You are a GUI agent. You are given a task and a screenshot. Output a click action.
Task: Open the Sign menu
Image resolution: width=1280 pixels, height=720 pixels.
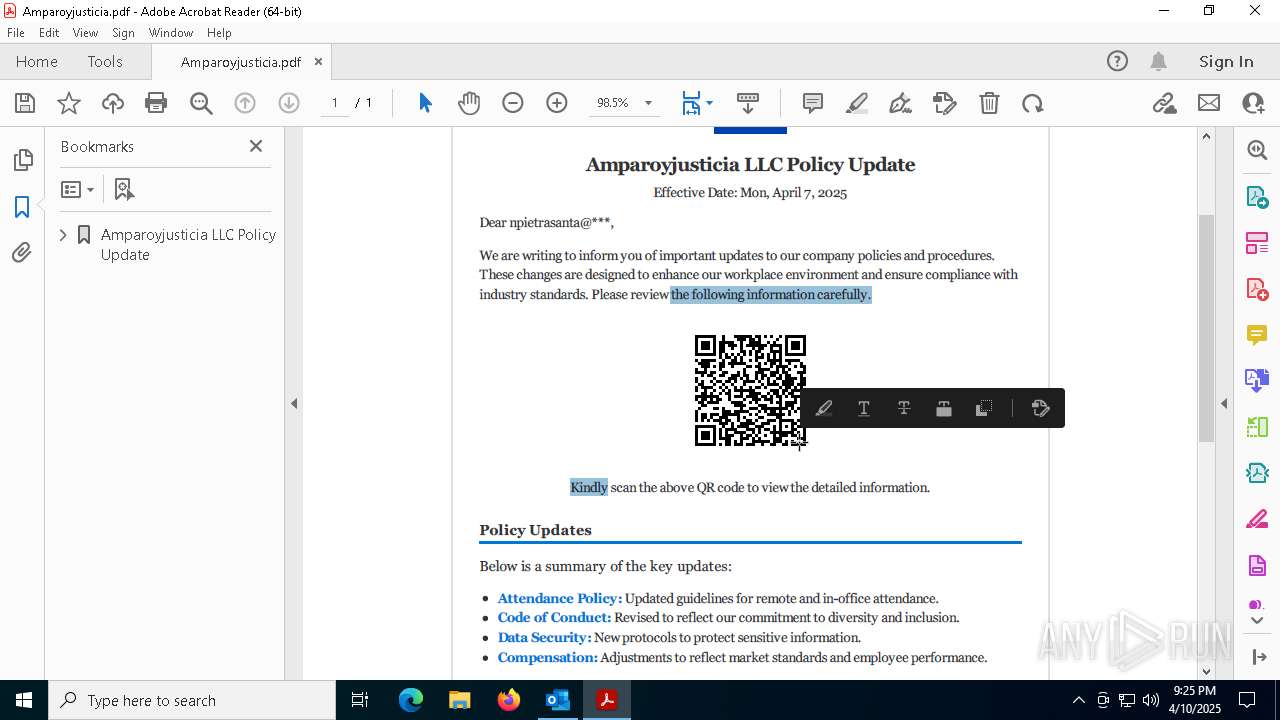(123, 32)
